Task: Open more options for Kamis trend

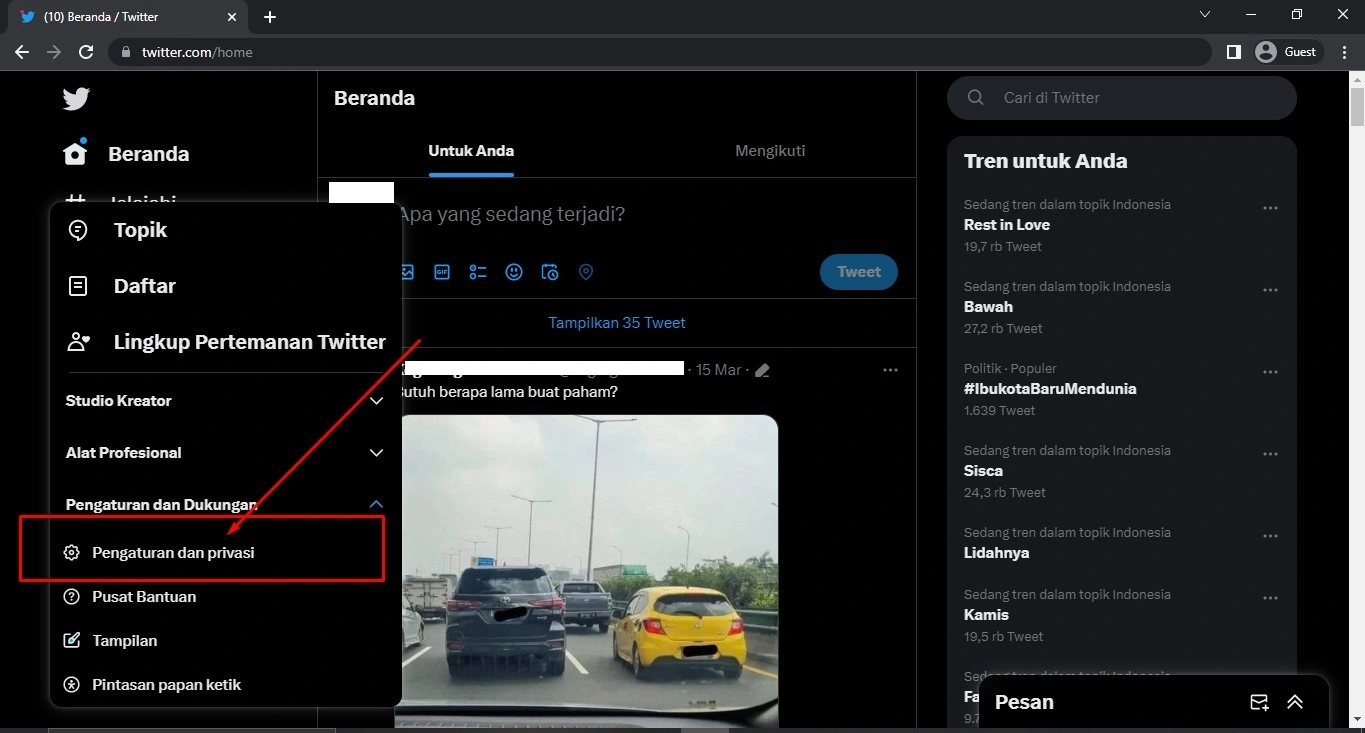Action: coord(1270,598)
